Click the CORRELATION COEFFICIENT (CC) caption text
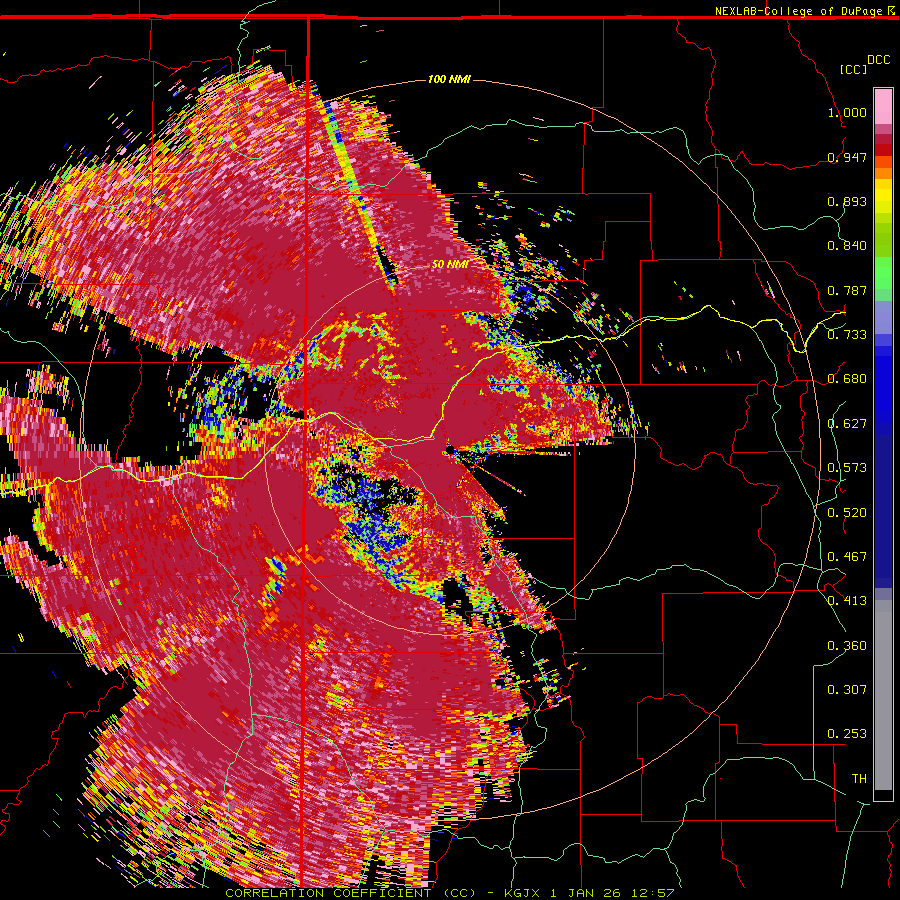 point(351,893)
